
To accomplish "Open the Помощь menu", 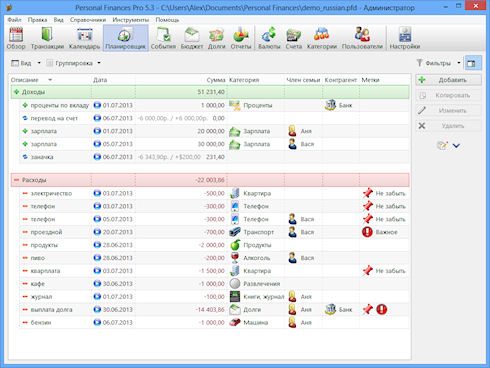I will tap(167, 20).
